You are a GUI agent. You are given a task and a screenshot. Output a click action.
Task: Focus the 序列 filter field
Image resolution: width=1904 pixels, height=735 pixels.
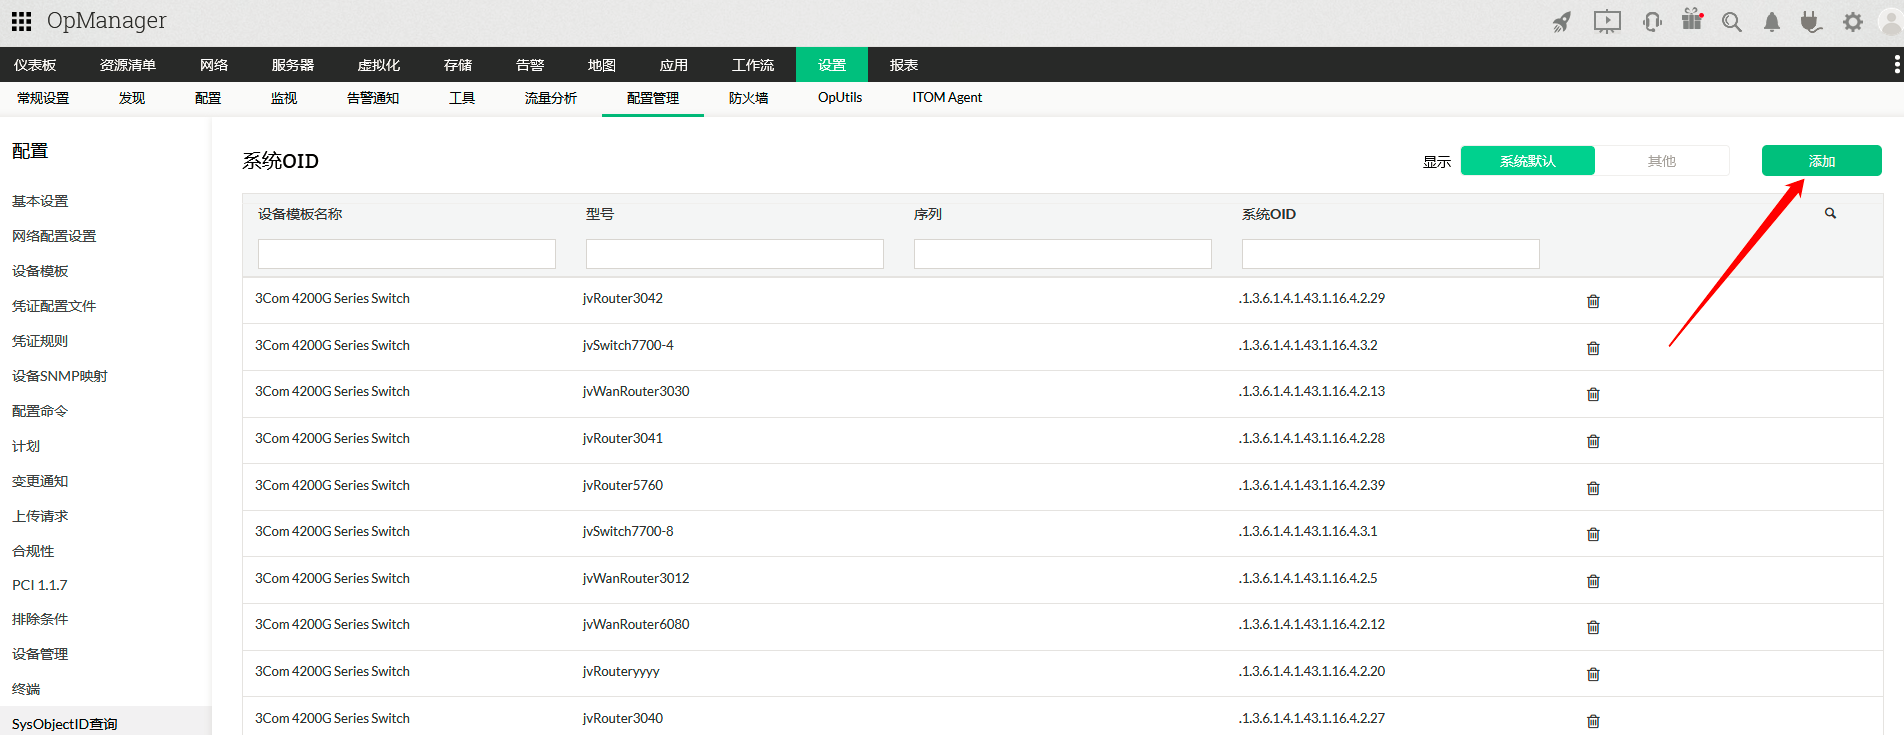[x=1063, y=254]
